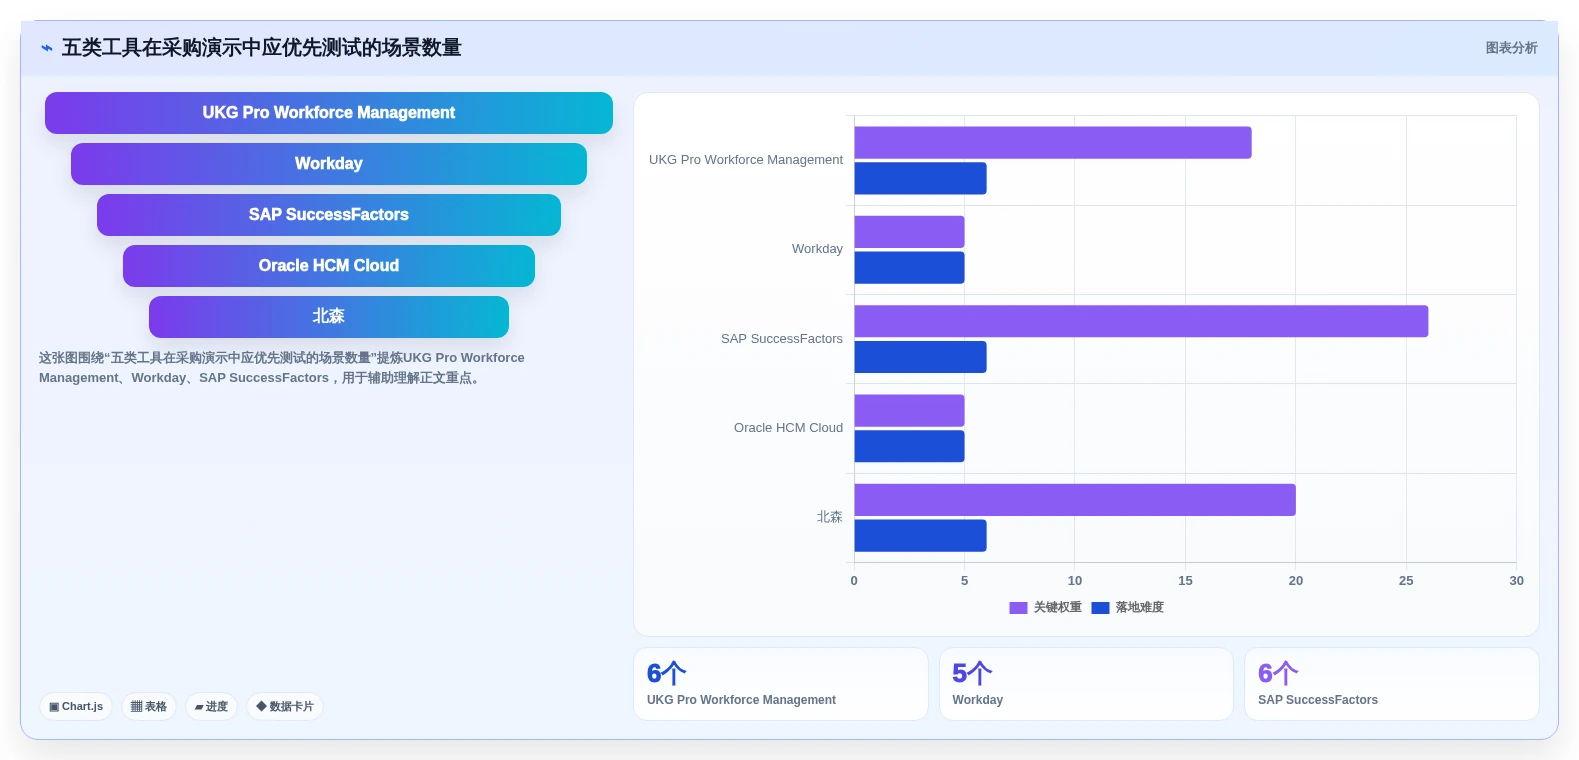Click 北森 blue 落地难度 bar
This screenshot has width=1579, height=760.
click(920, 536)
